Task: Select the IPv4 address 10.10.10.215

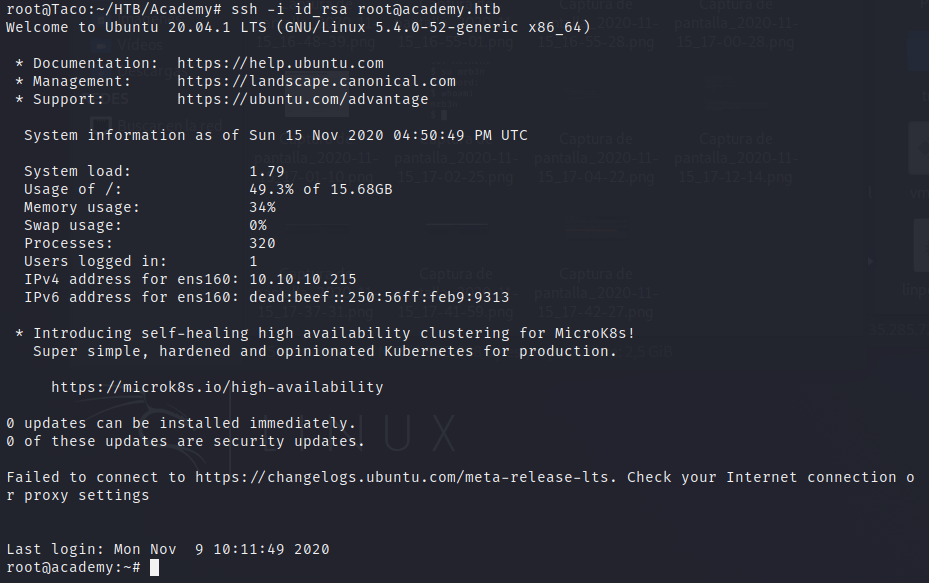Action: tap(302, 279)
